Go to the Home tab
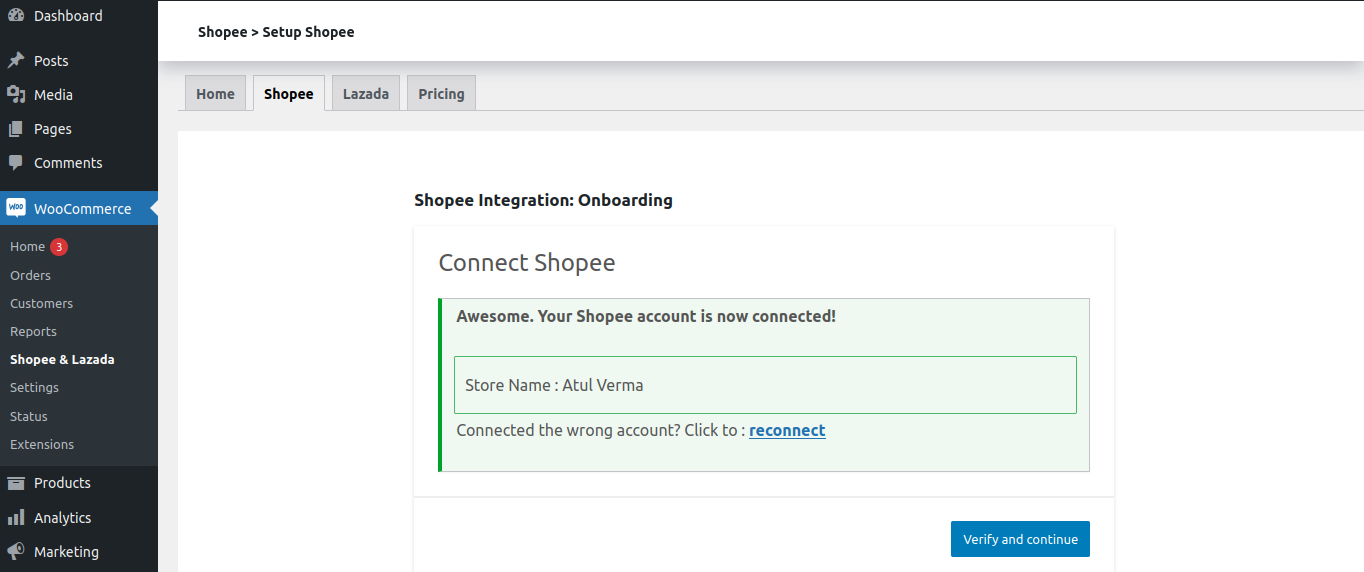1364x572 pixels. pyautogui.click(x=215, y=93)
